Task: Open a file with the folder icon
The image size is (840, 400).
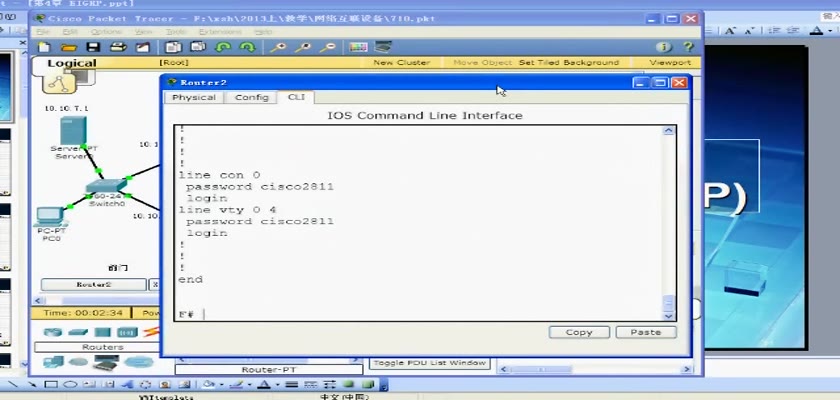Action: pyautogui.click(x=69, y=47)
